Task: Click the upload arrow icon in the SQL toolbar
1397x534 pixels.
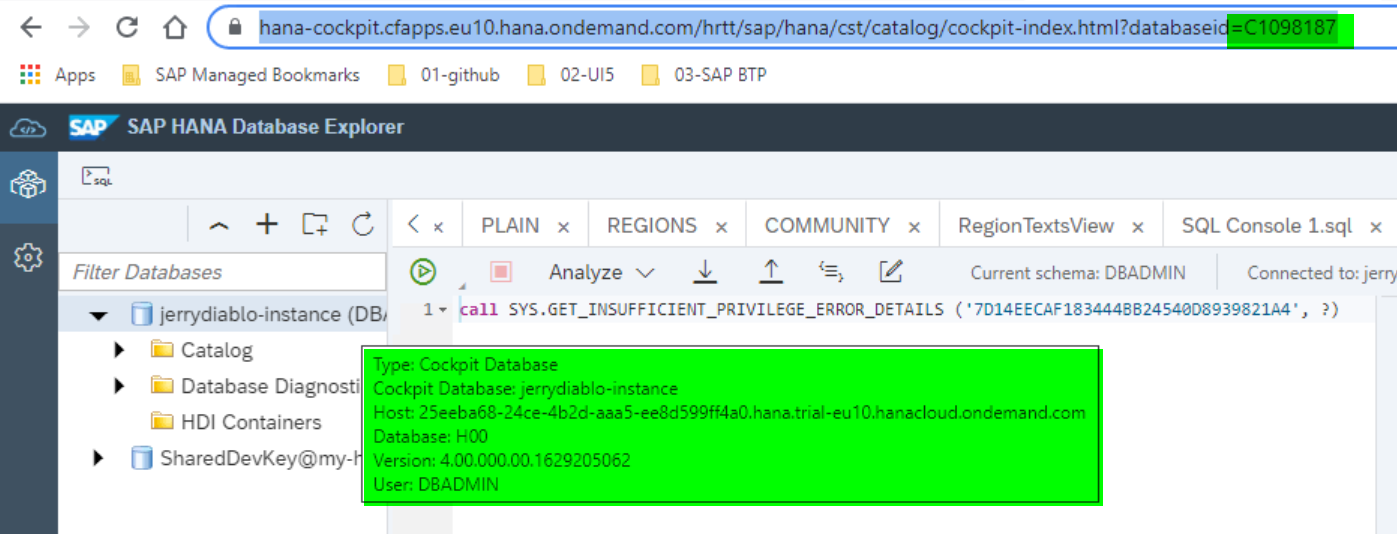Action: [770, 271]
